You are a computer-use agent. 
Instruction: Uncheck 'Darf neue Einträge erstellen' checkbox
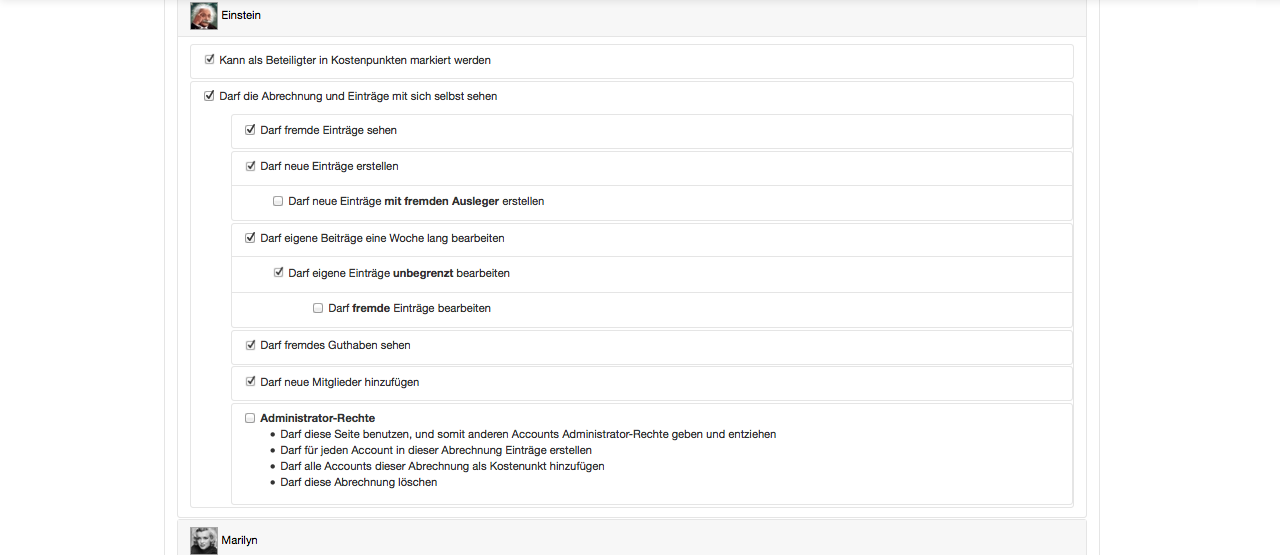251,166
